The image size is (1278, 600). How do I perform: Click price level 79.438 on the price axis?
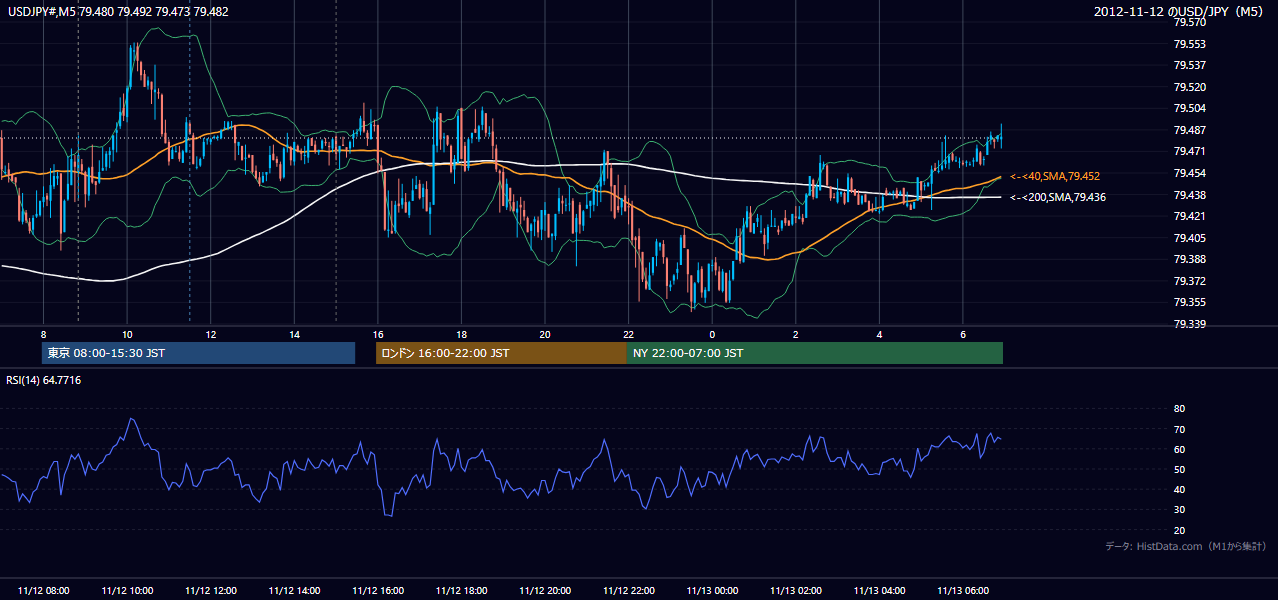(x=1189, y=195)
